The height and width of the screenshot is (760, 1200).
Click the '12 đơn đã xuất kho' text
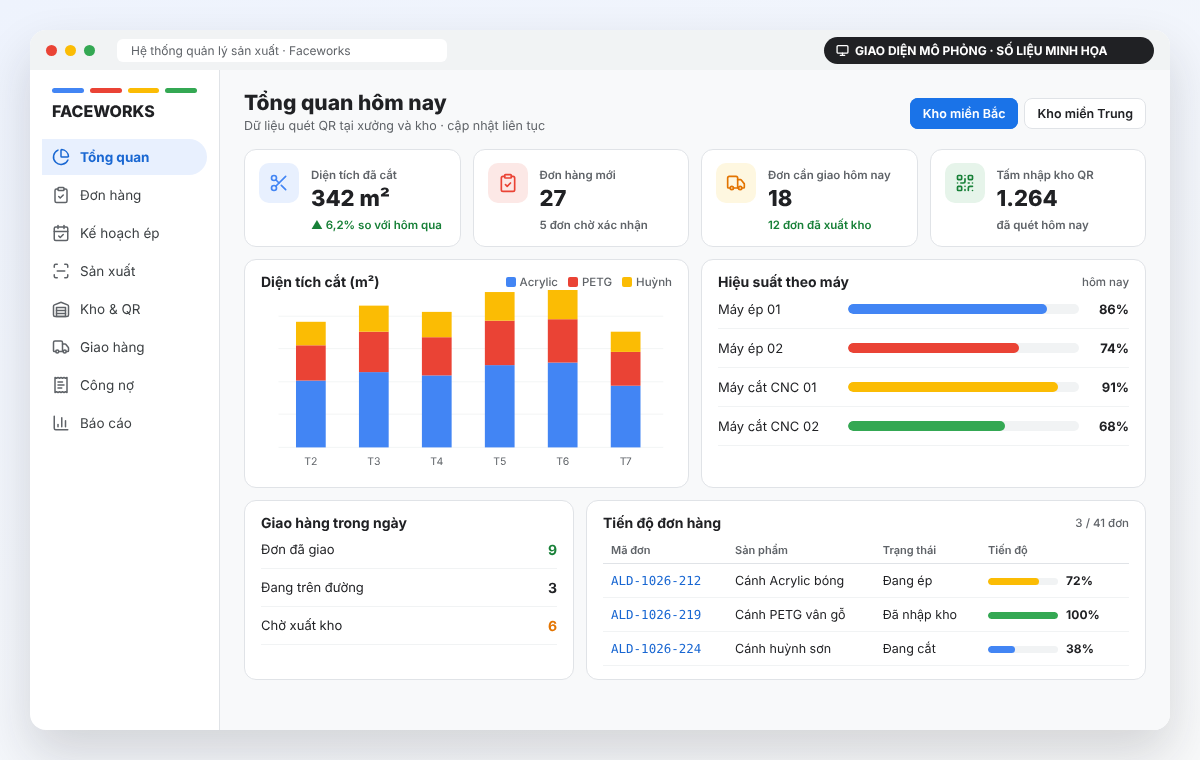(819, 225)
